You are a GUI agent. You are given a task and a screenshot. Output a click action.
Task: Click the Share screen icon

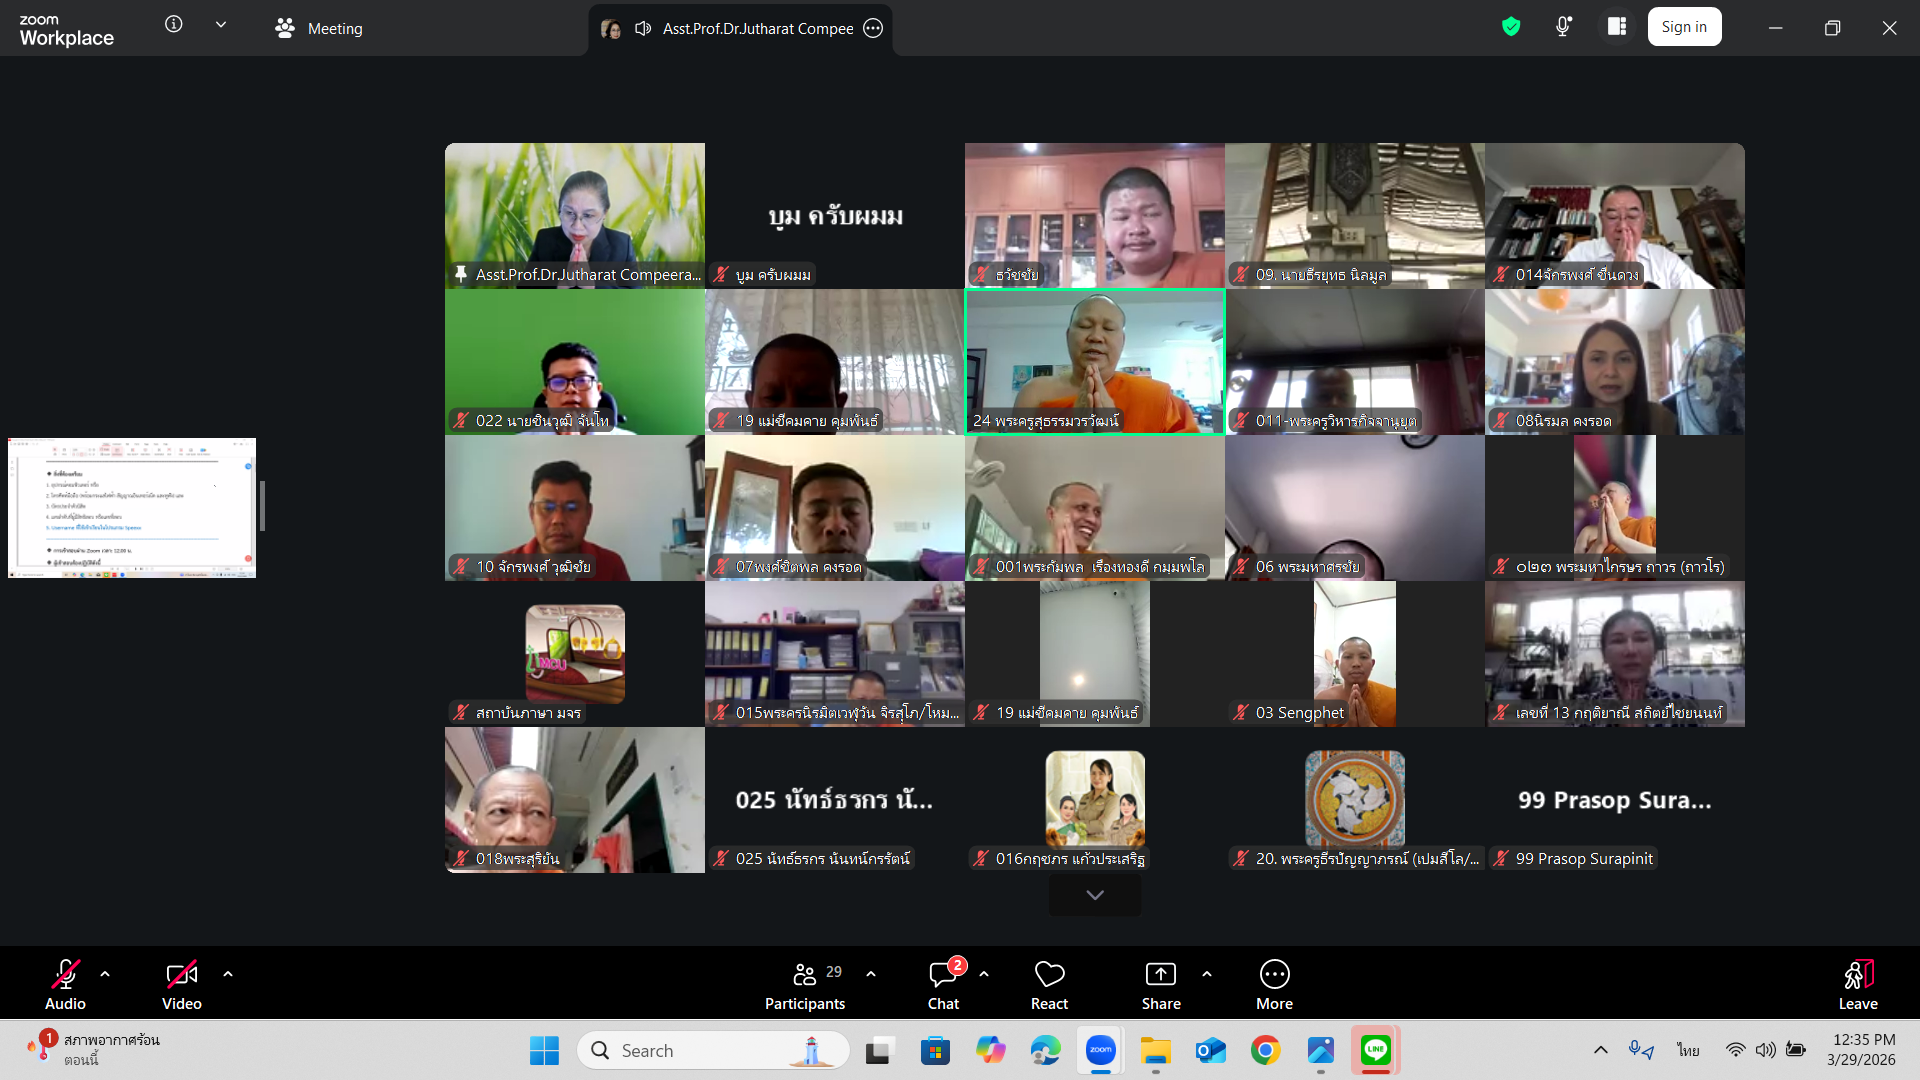[1160, 985]
